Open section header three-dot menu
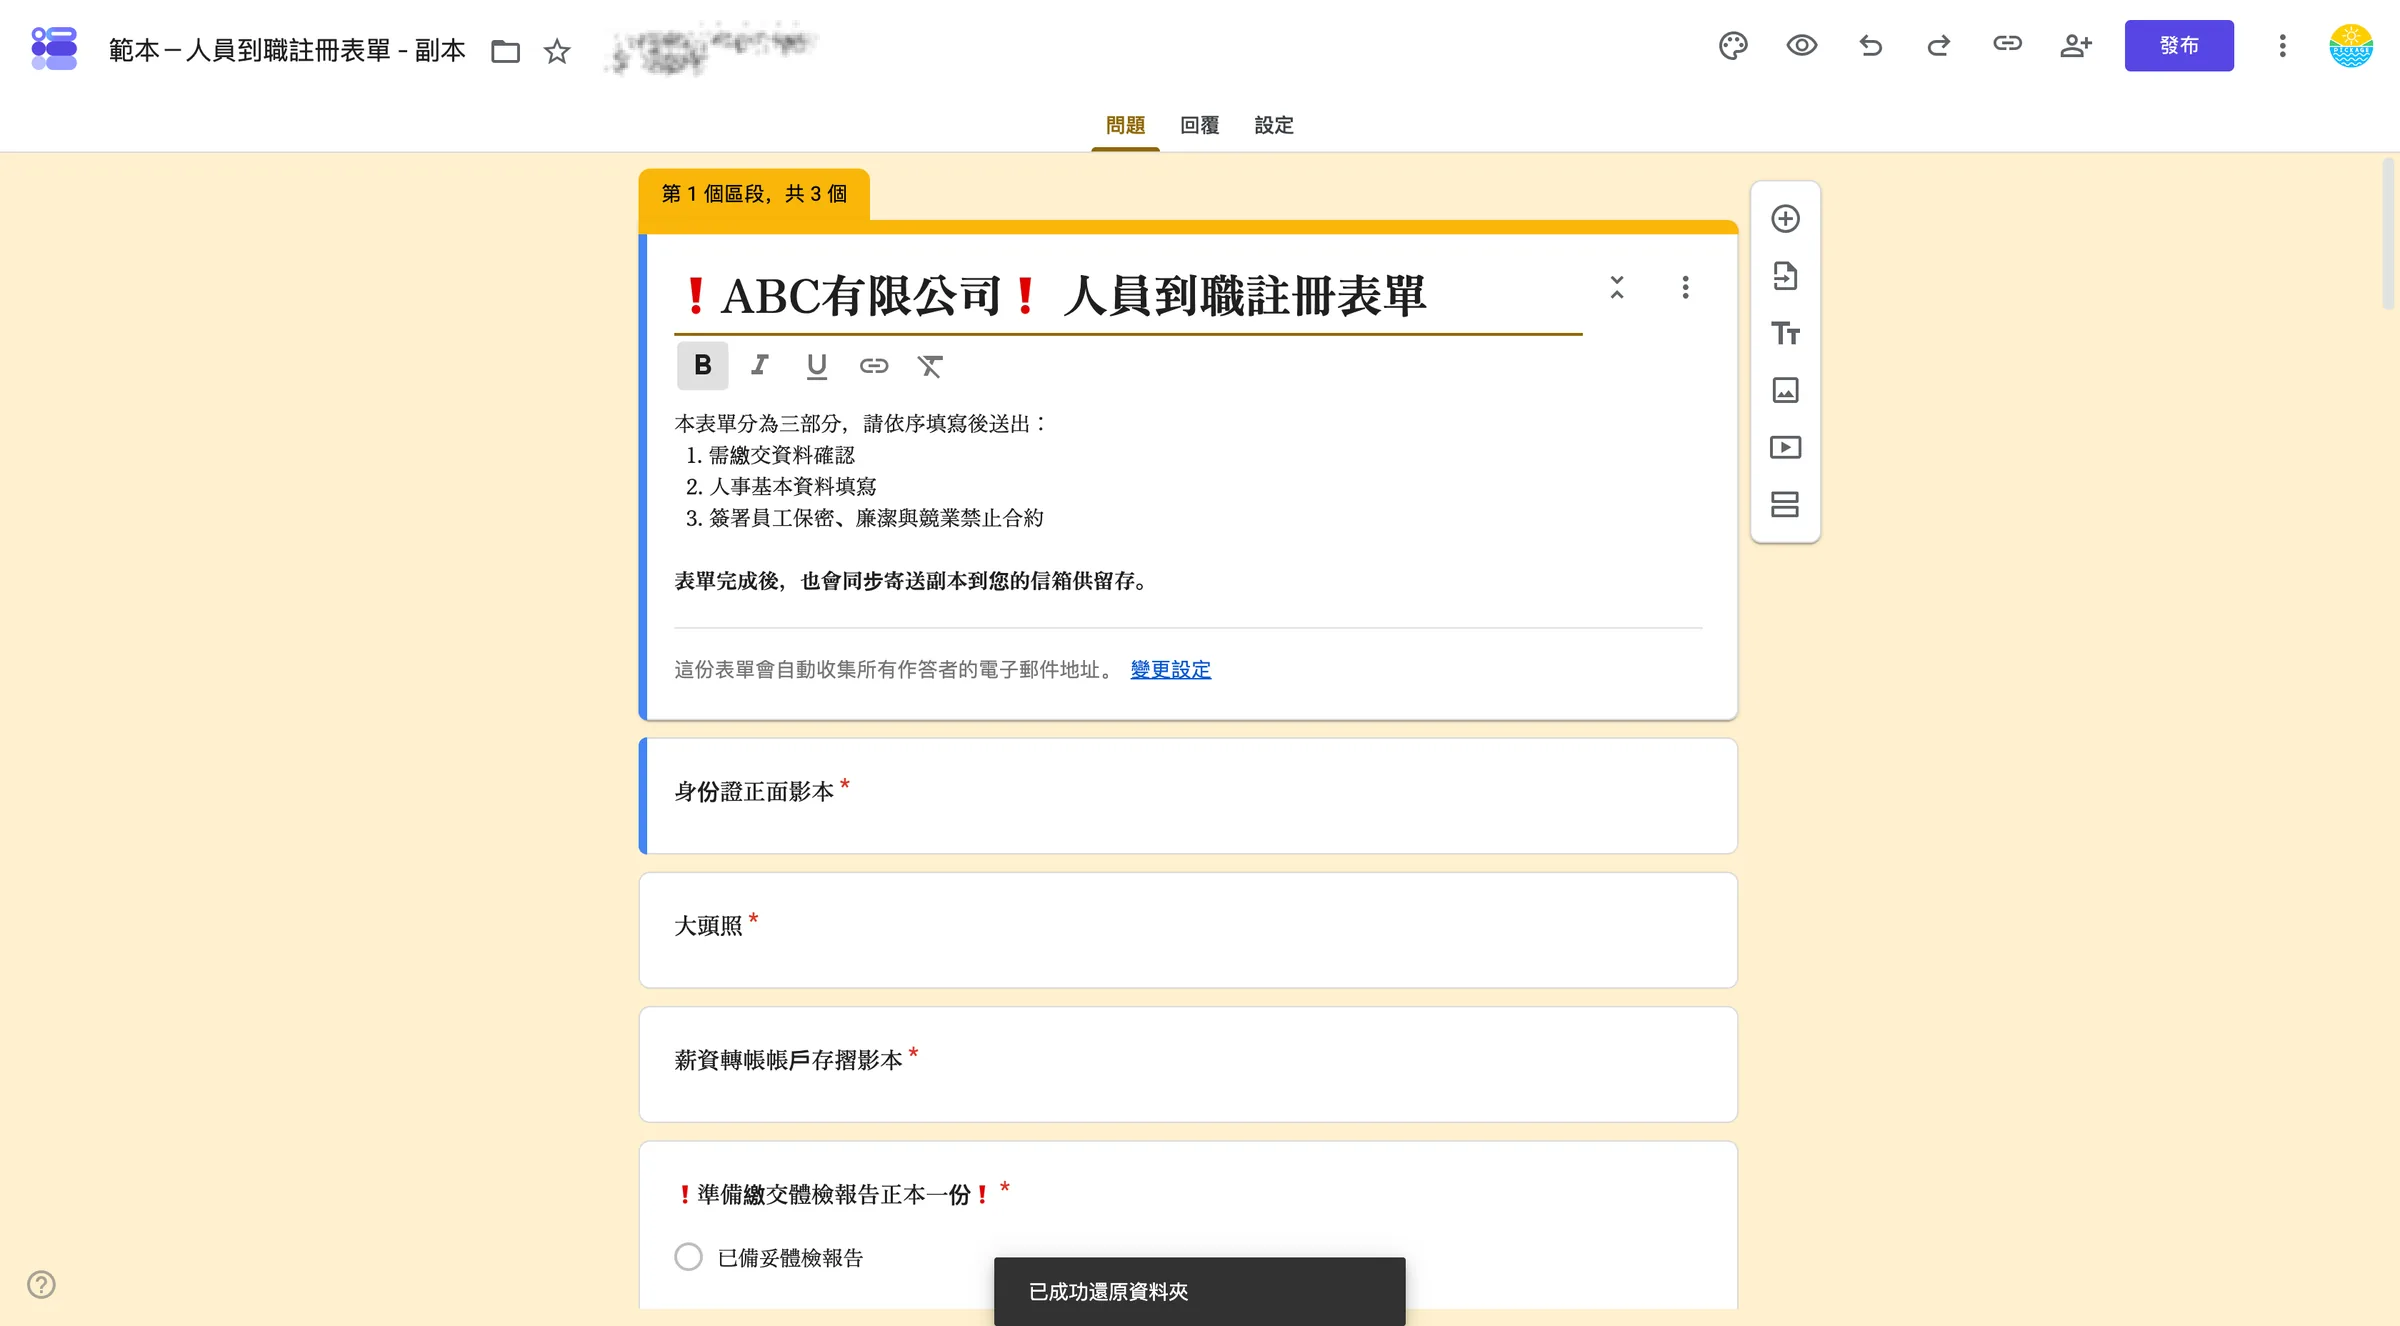Screen dimensions: 2400x1326 pyautogui.click(x=1685, y=288)
